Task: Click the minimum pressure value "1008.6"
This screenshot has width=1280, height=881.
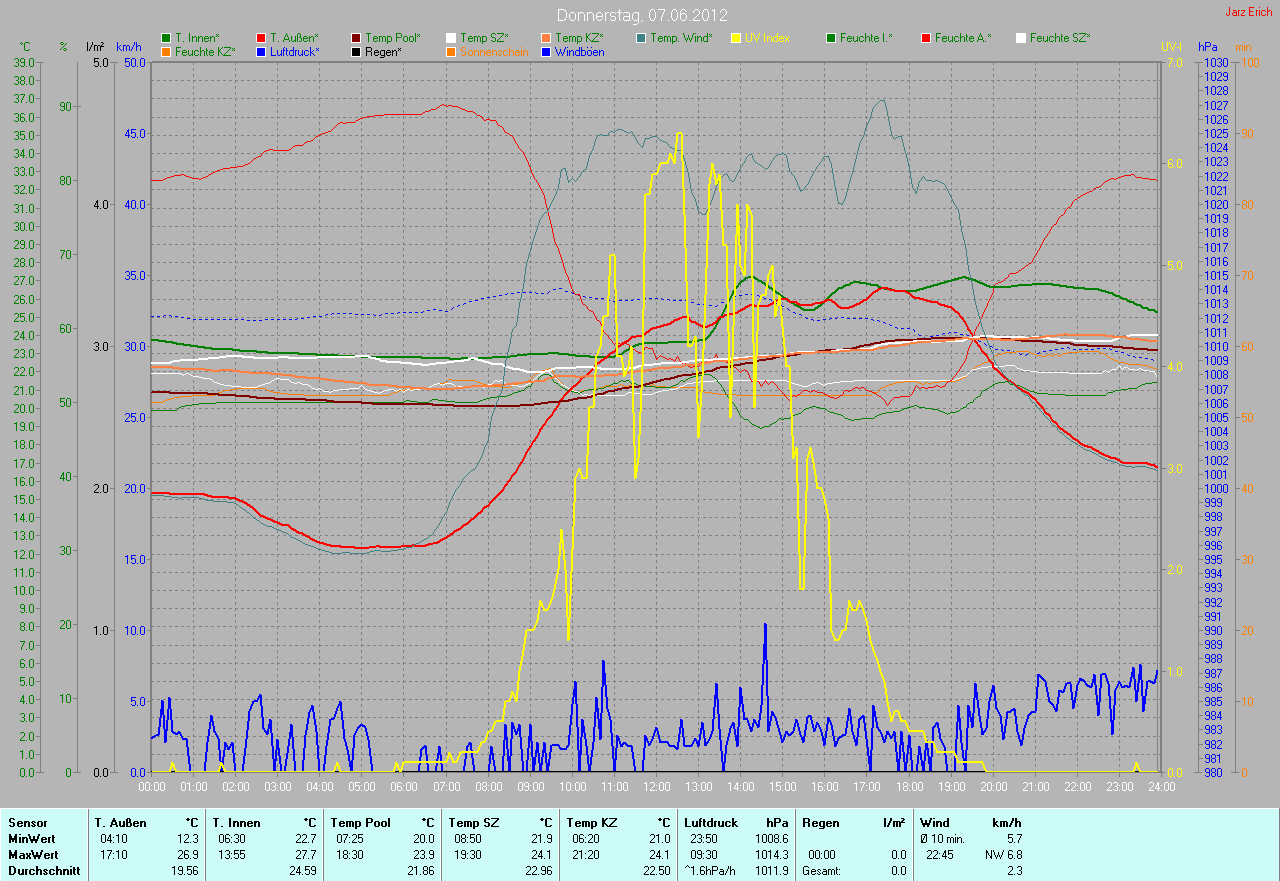Action: tap(772, 839)
